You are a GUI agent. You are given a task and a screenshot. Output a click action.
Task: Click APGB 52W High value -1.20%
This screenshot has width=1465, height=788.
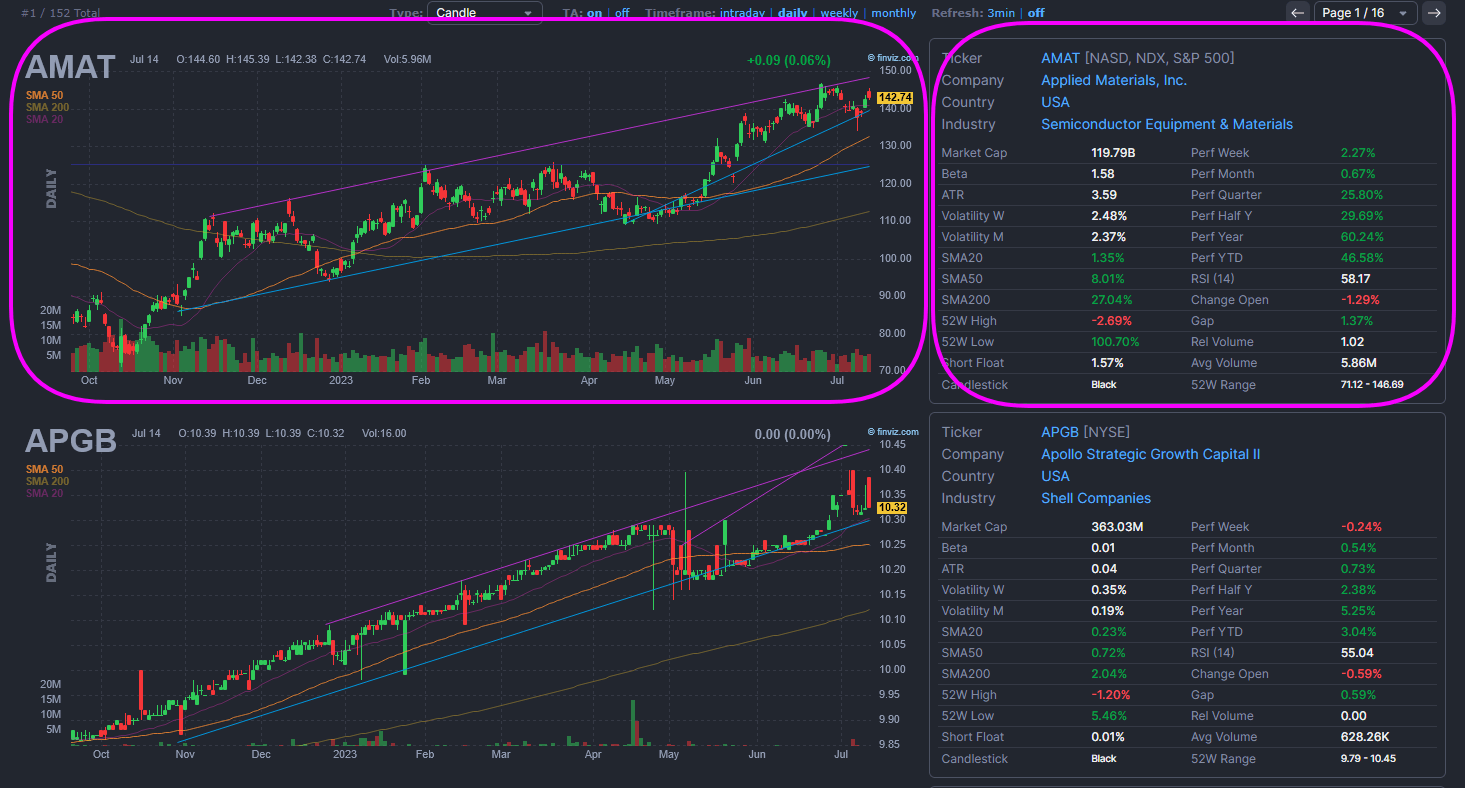click(1111, 695)
